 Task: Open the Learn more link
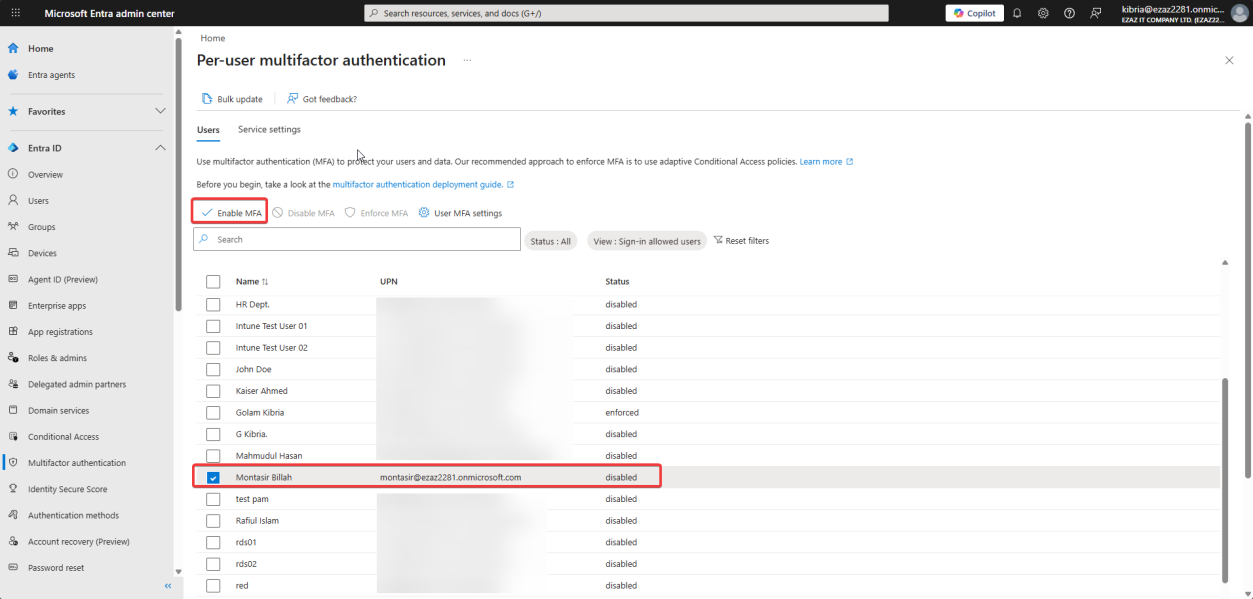pos(826,162)
